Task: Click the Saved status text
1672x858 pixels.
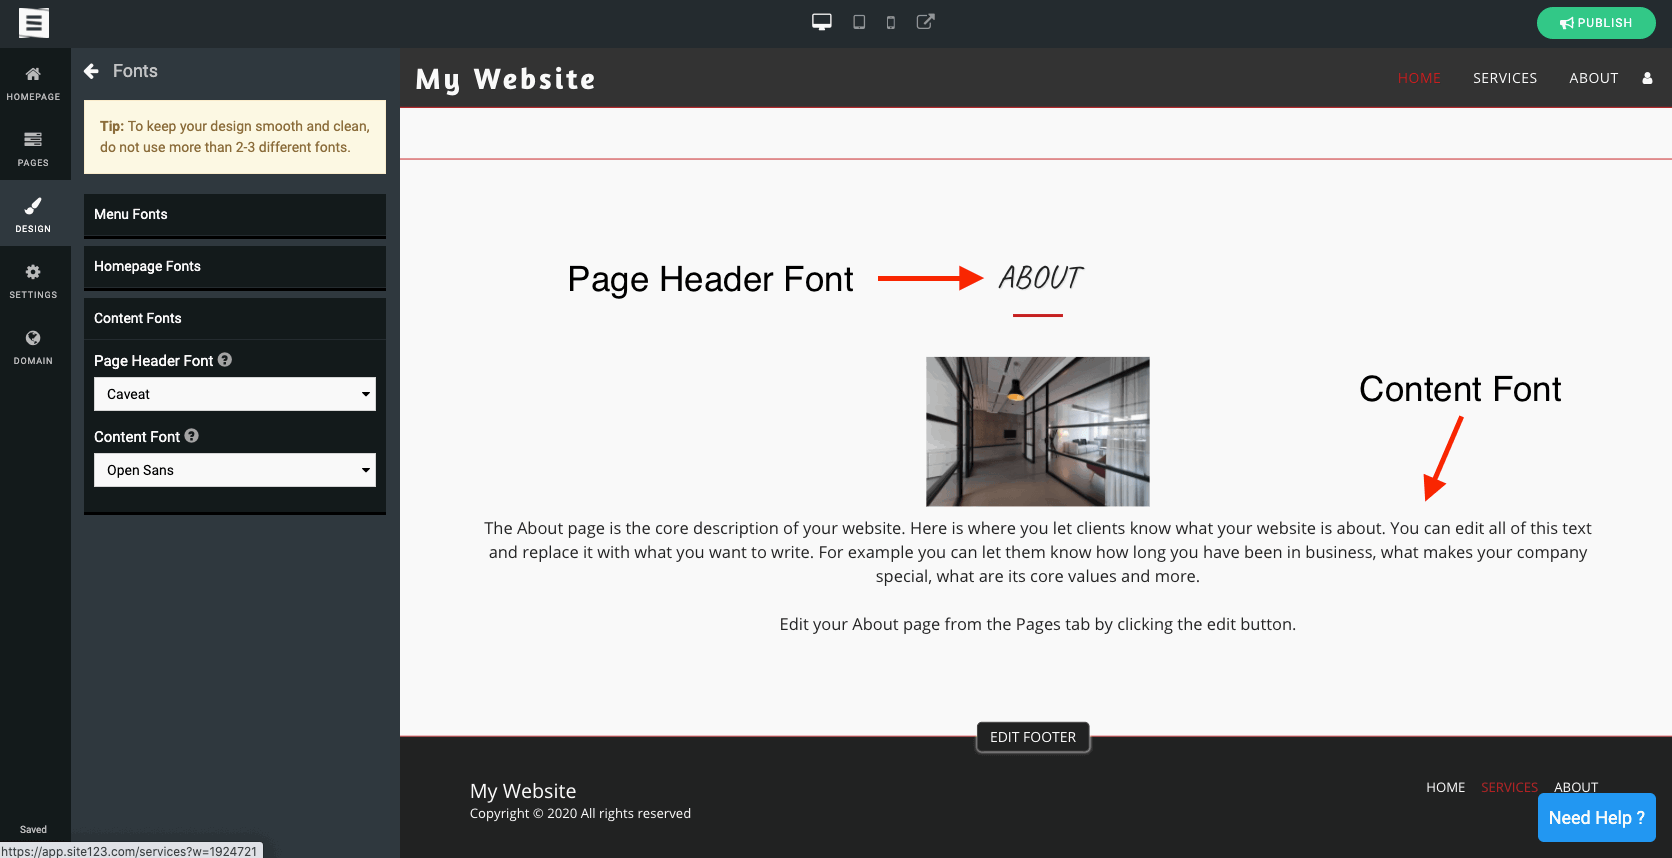Action: tap(33, 829)
